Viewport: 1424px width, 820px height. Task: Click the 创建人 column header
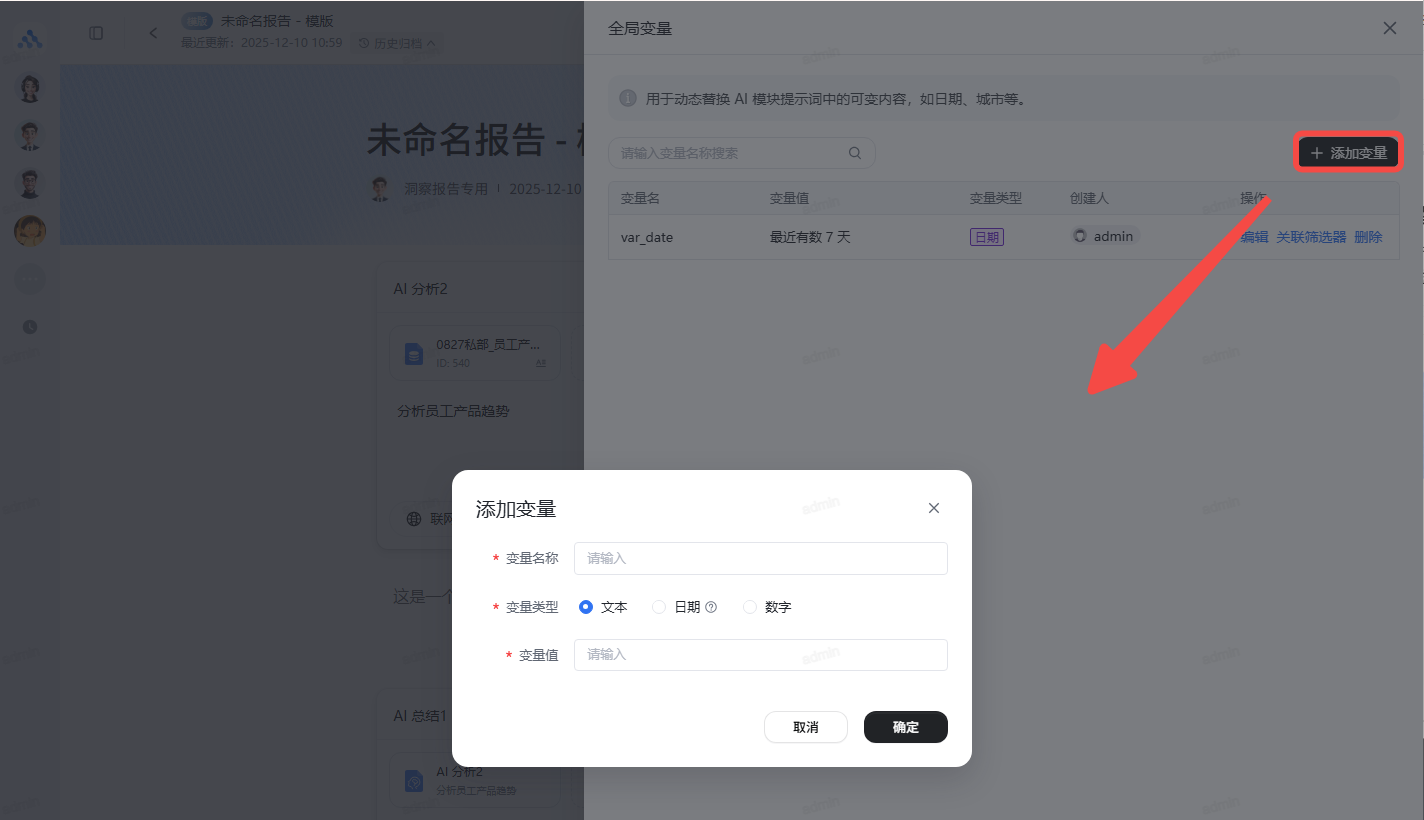[1089, 198]
